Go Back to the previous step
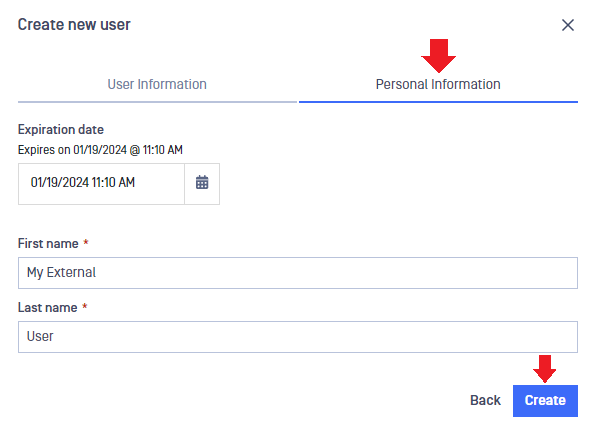 click(485, 401)
